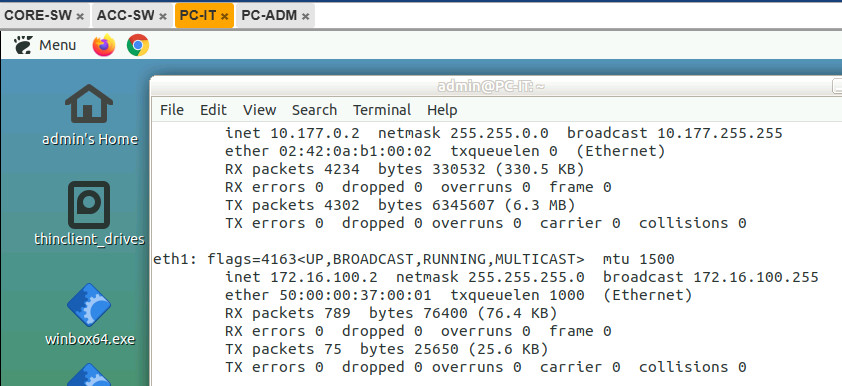Close the PC-ADM tab
Screen dimensions: 842x386
point(305,17)
